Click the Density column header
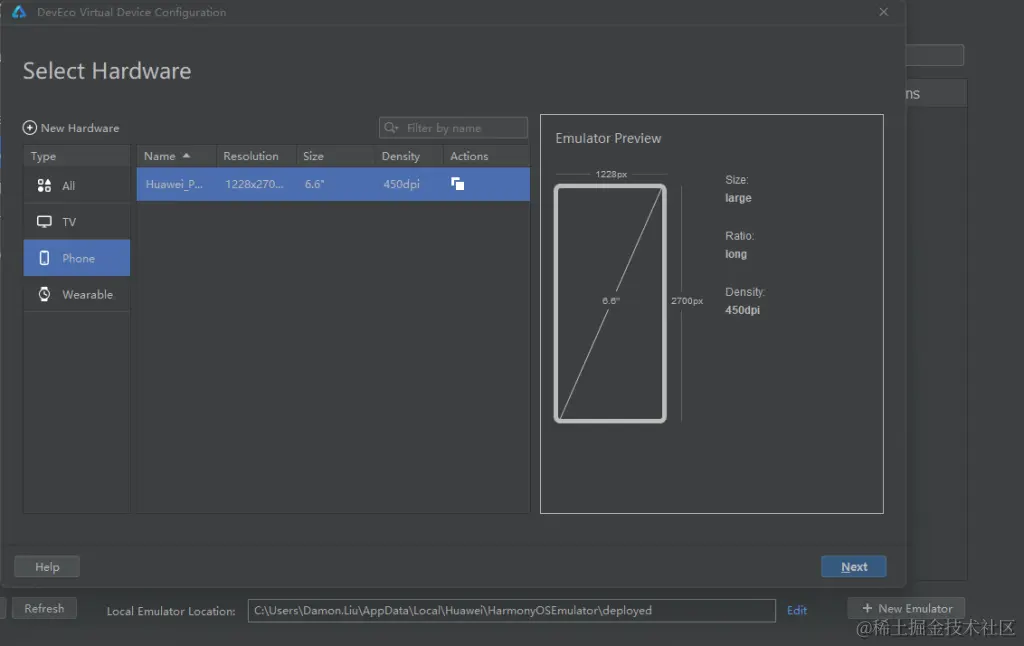The image size is (1024, 646). pyautogui.click(x=409, y=156)
